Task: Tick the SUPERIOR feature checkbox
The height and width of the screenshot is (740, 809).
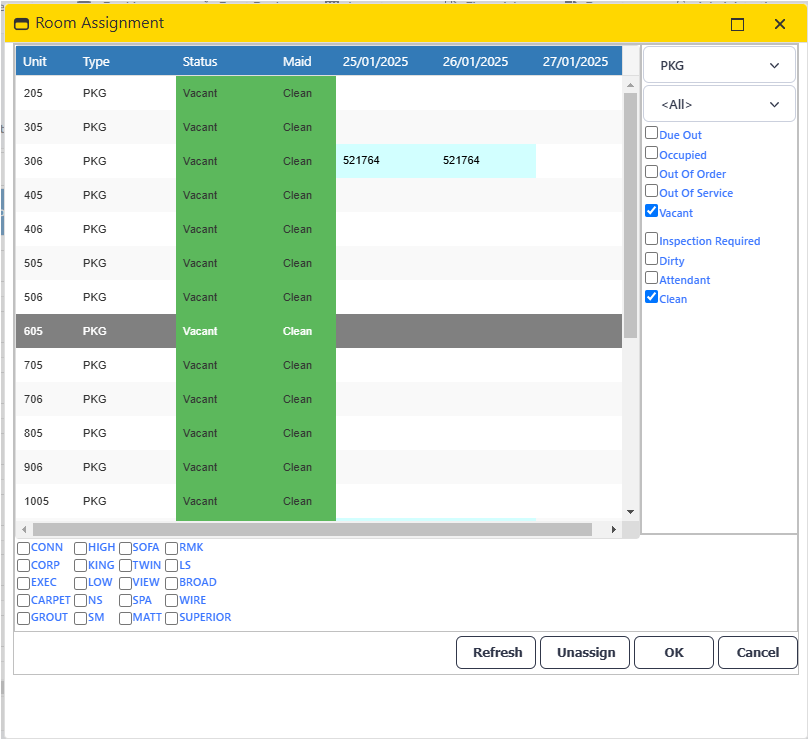Action: 171,618
